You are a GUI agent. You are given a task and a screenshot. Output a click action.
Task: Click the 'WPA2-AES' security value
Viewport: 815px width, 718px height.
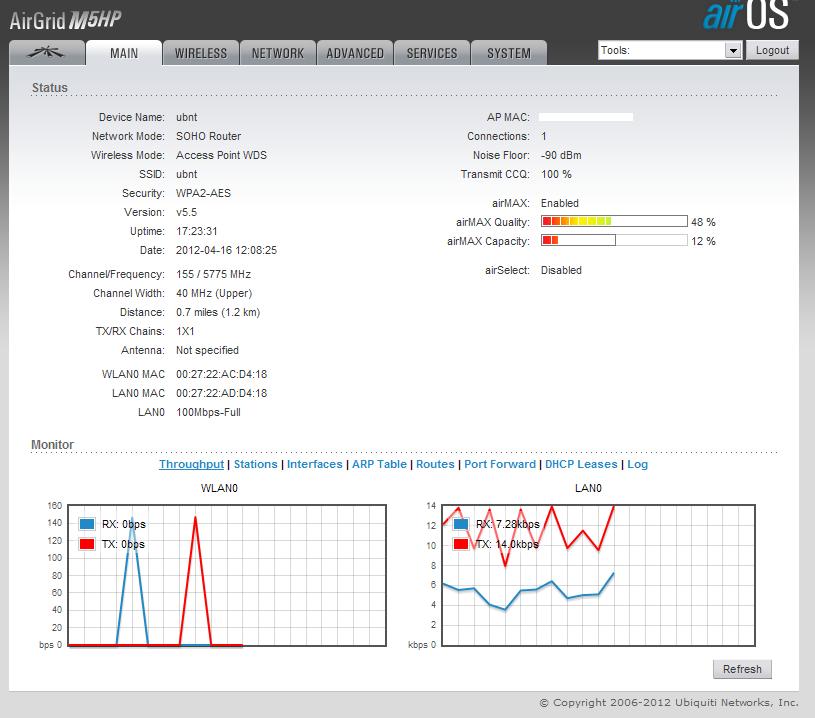(203, 193)
